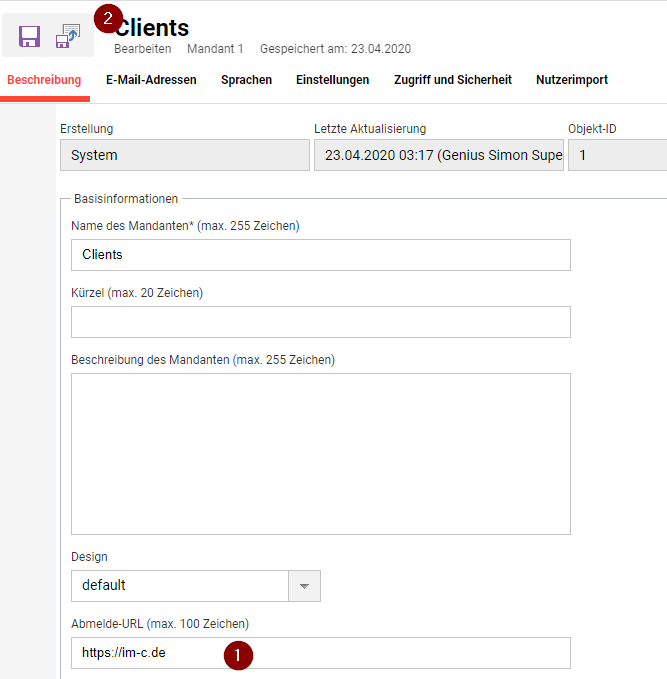Focus the Name des Mandanten field
Screen dimensions: 667x679
(320, 255)
